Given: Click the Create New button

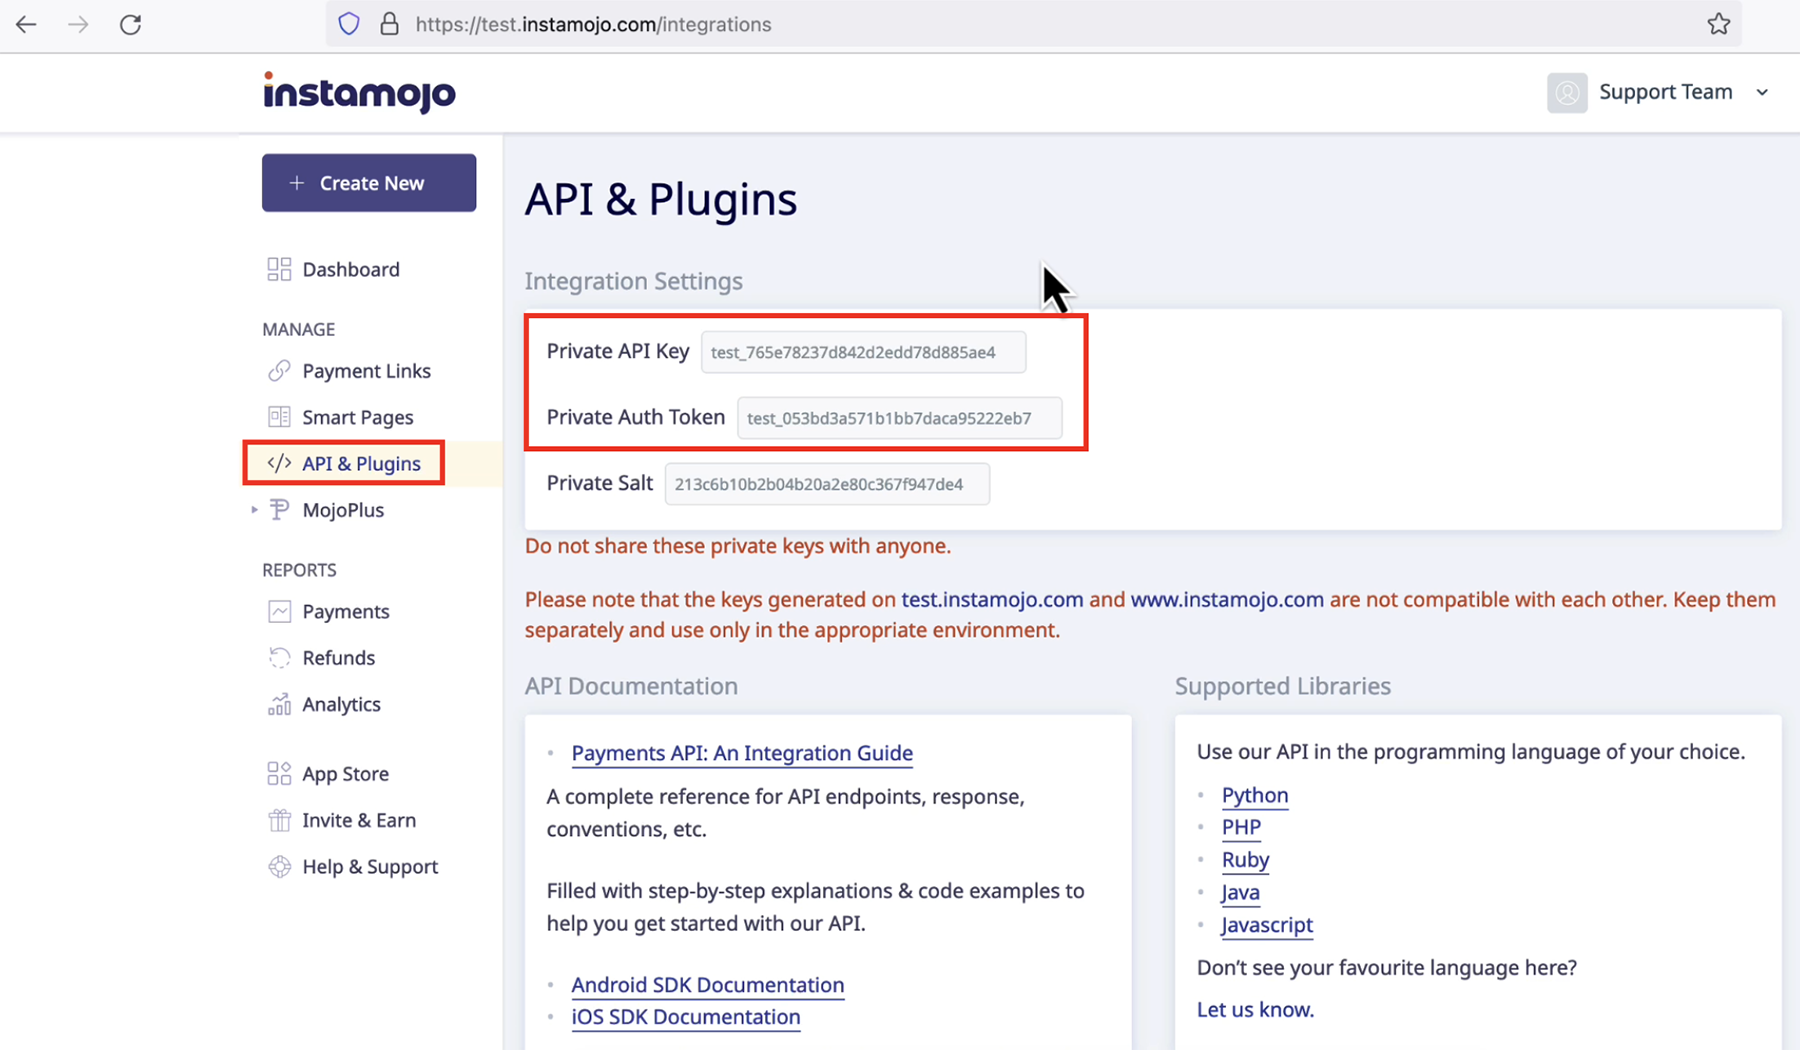Looking at the screenshot, I should 369,182.
